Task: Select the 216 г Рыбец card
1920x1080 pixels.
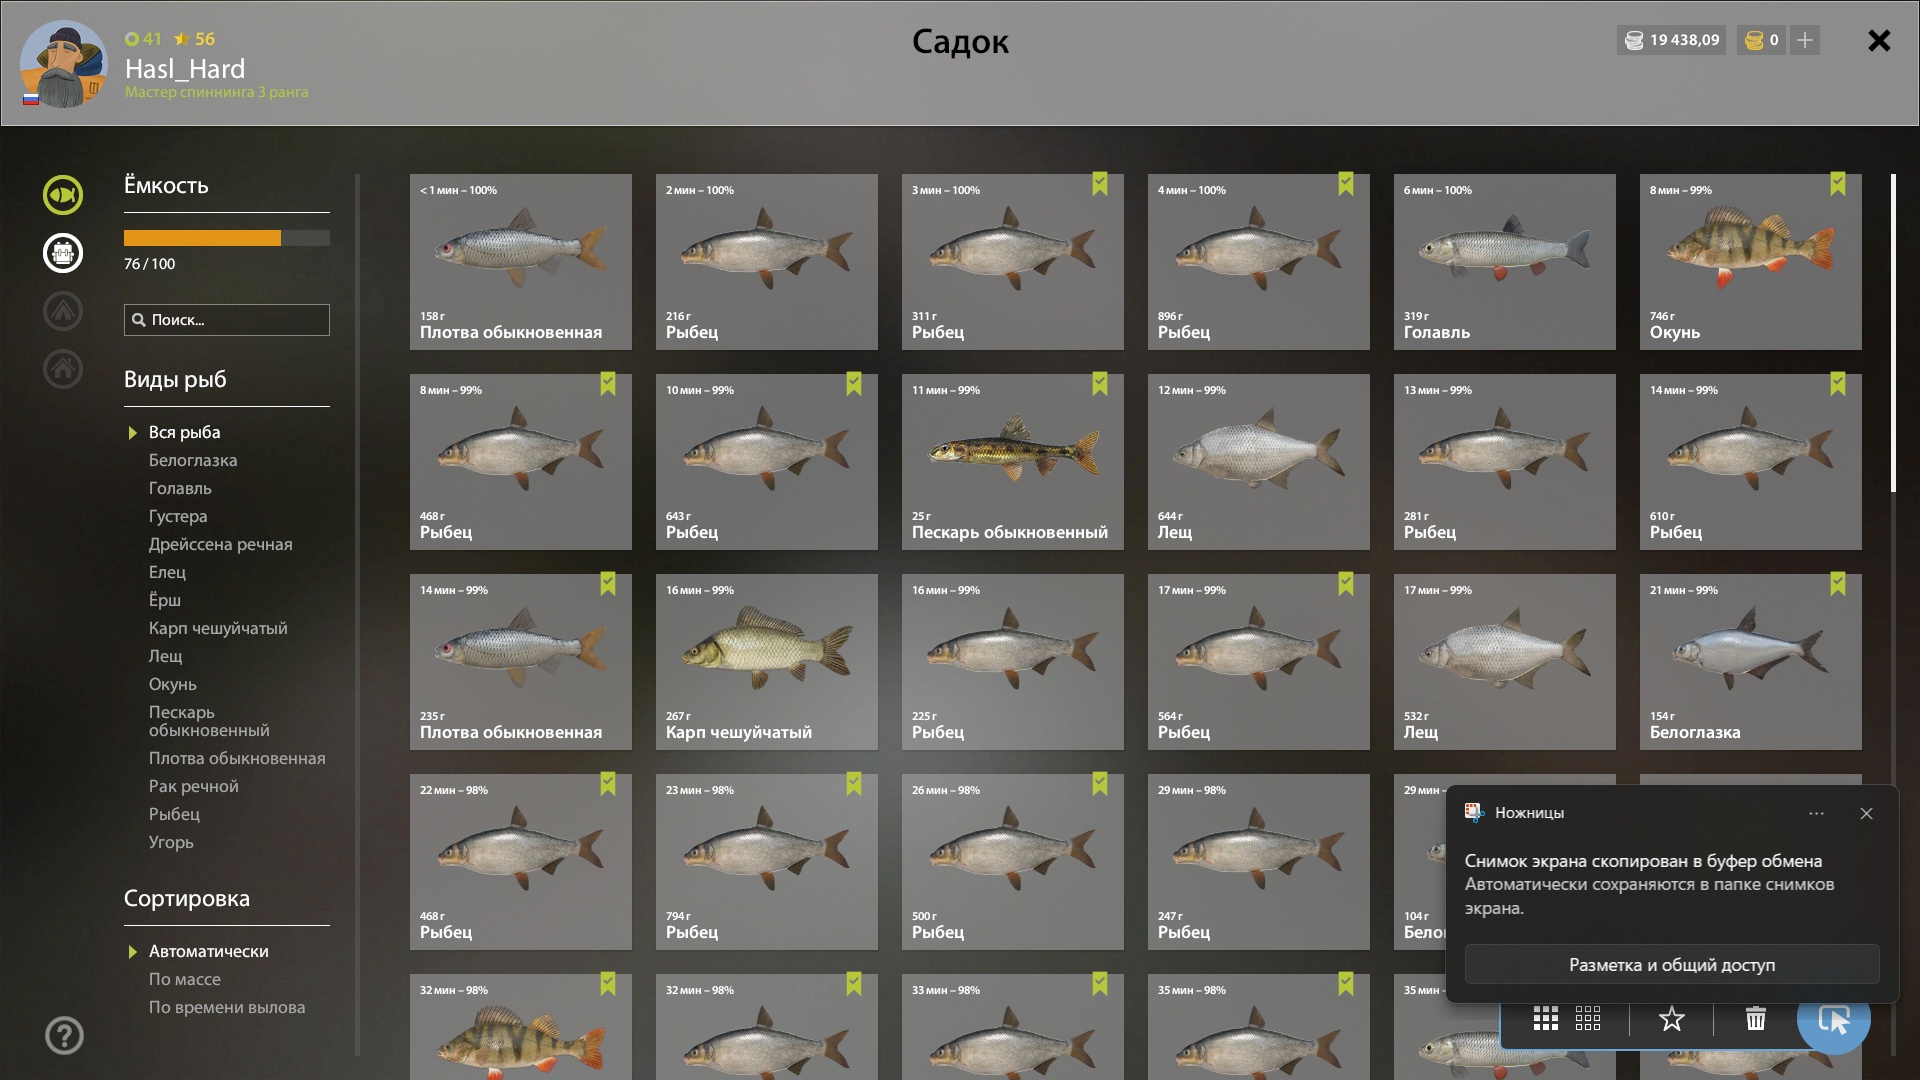Action: (x=766, y=262)
